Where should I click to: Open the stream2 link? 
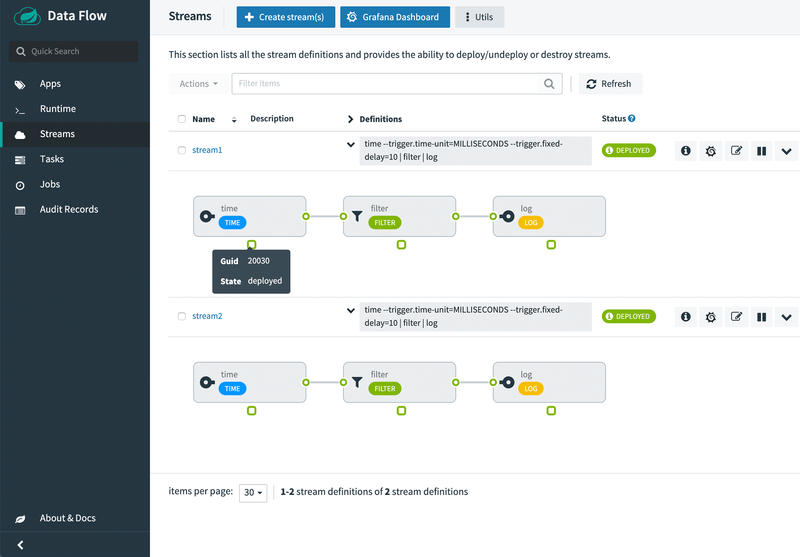click(x=207, y=316)
